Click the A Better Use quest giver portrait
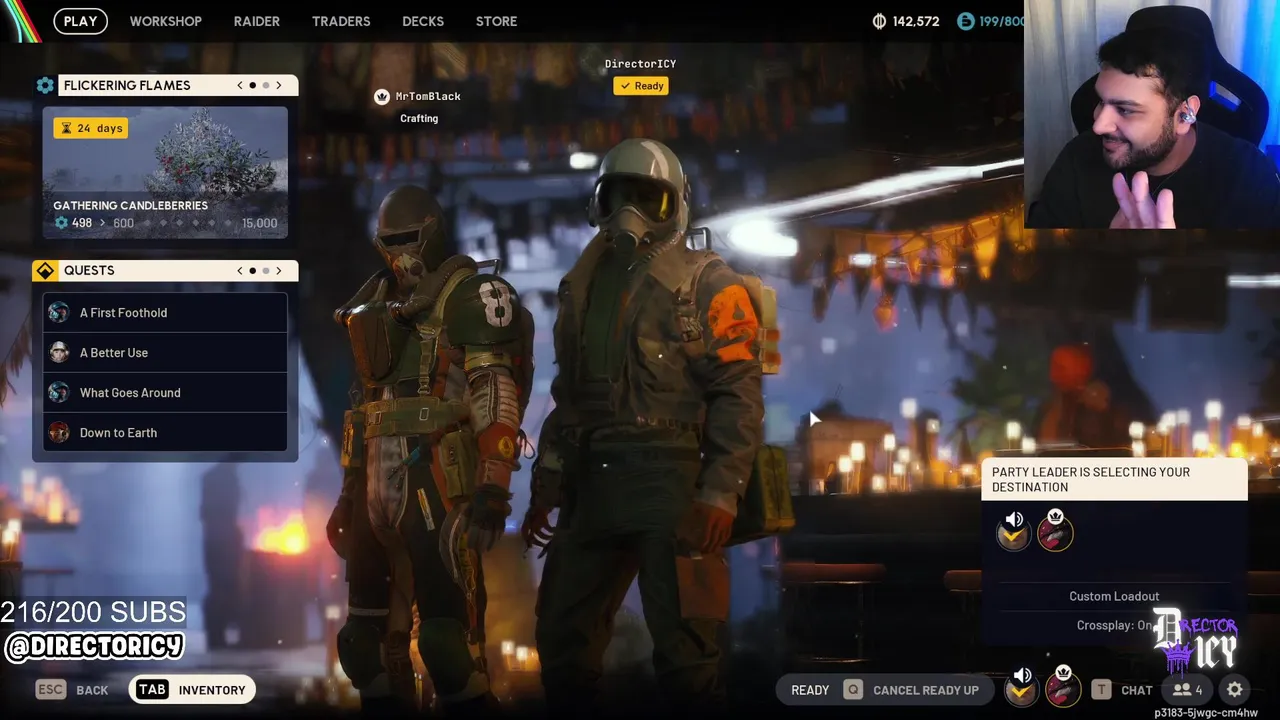 [x=59, y=352]
